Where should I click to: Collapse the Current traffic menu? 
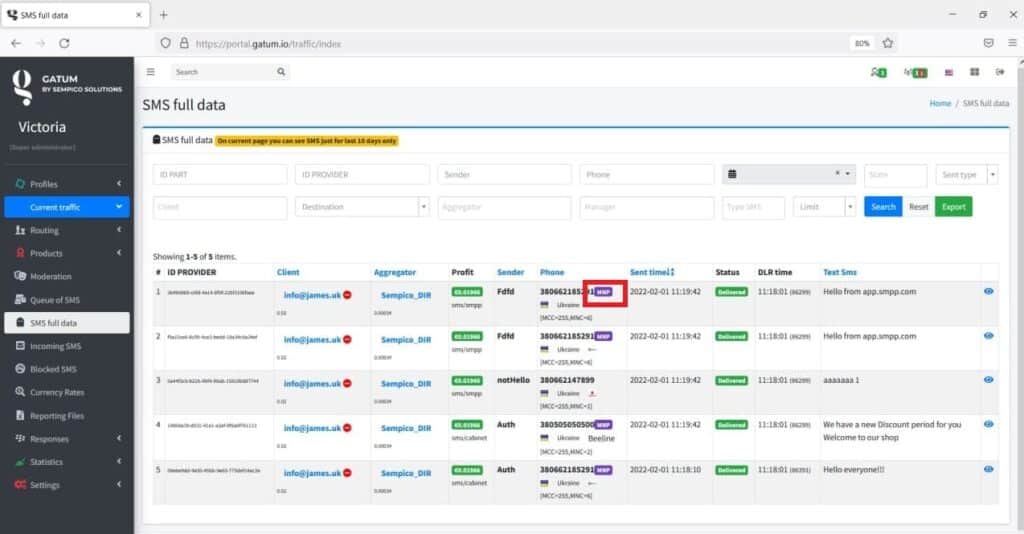coord(67,207)
